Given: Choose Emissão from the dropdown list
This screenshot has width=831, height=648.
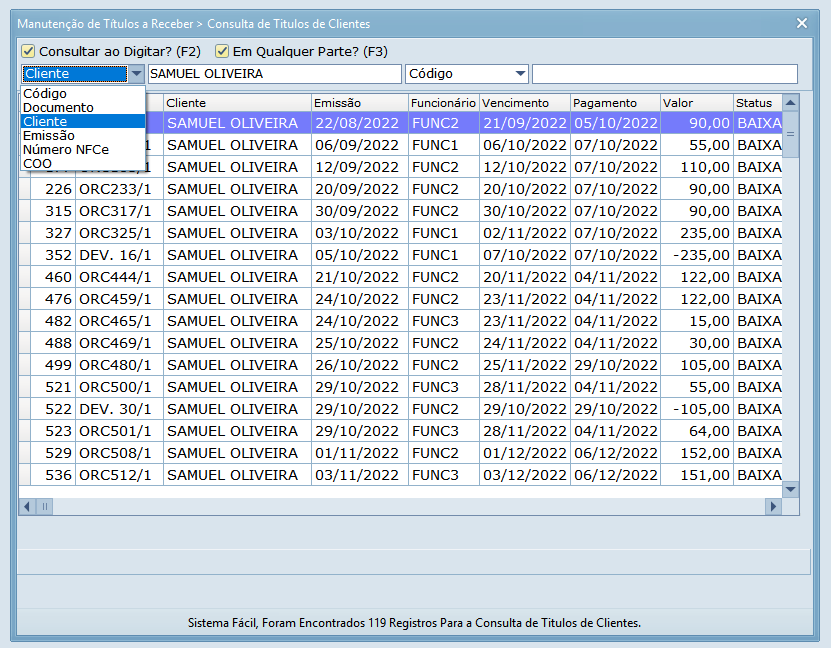Looking at the screenshot, I should coord(48,135).
